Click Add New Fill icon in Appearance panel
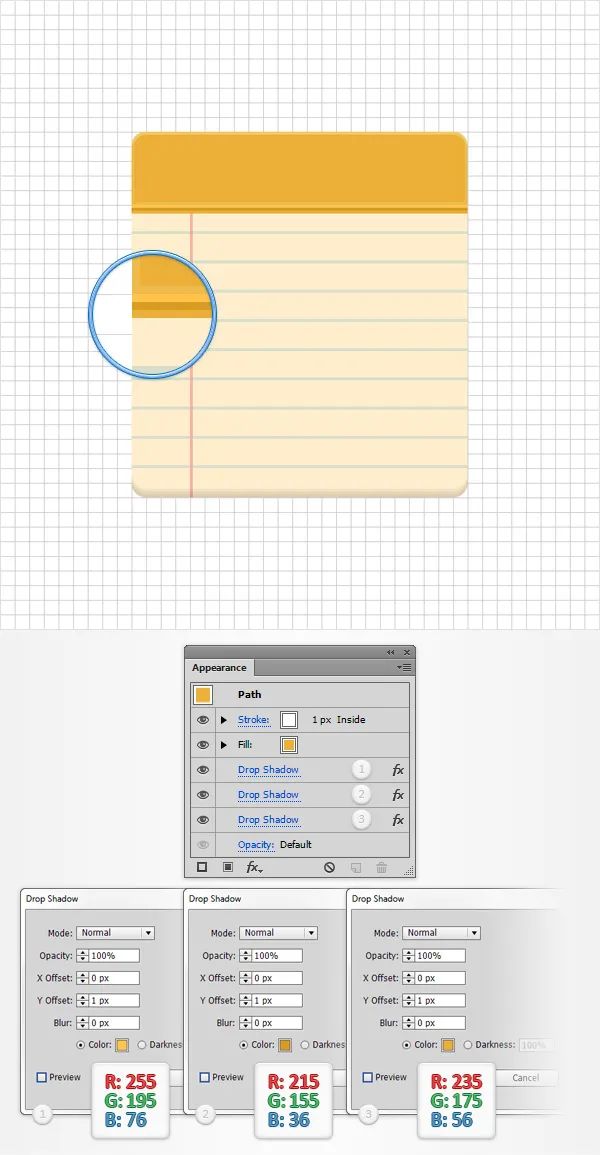This screenshot has height=1155, width=600. [x=227, y=868]
